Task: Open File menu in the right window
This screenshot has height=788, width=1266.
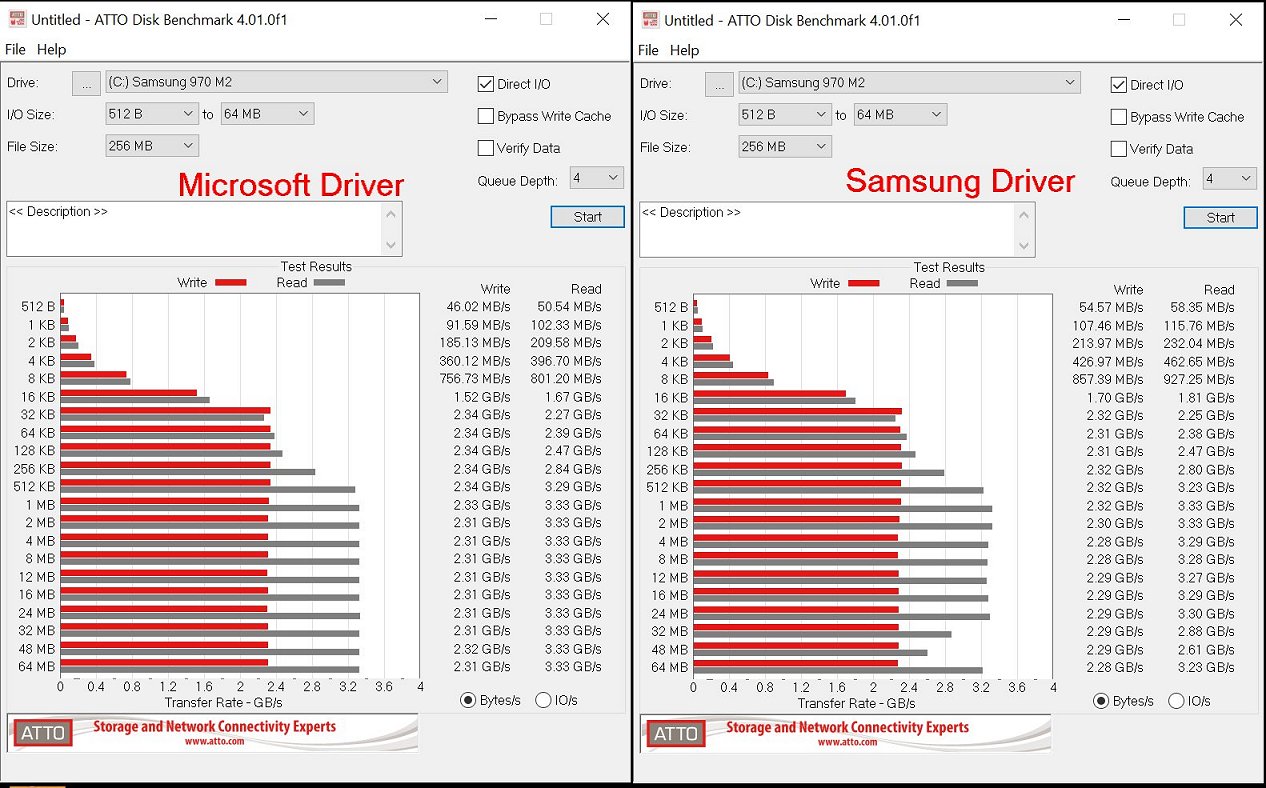Action: tap(648, 50)
